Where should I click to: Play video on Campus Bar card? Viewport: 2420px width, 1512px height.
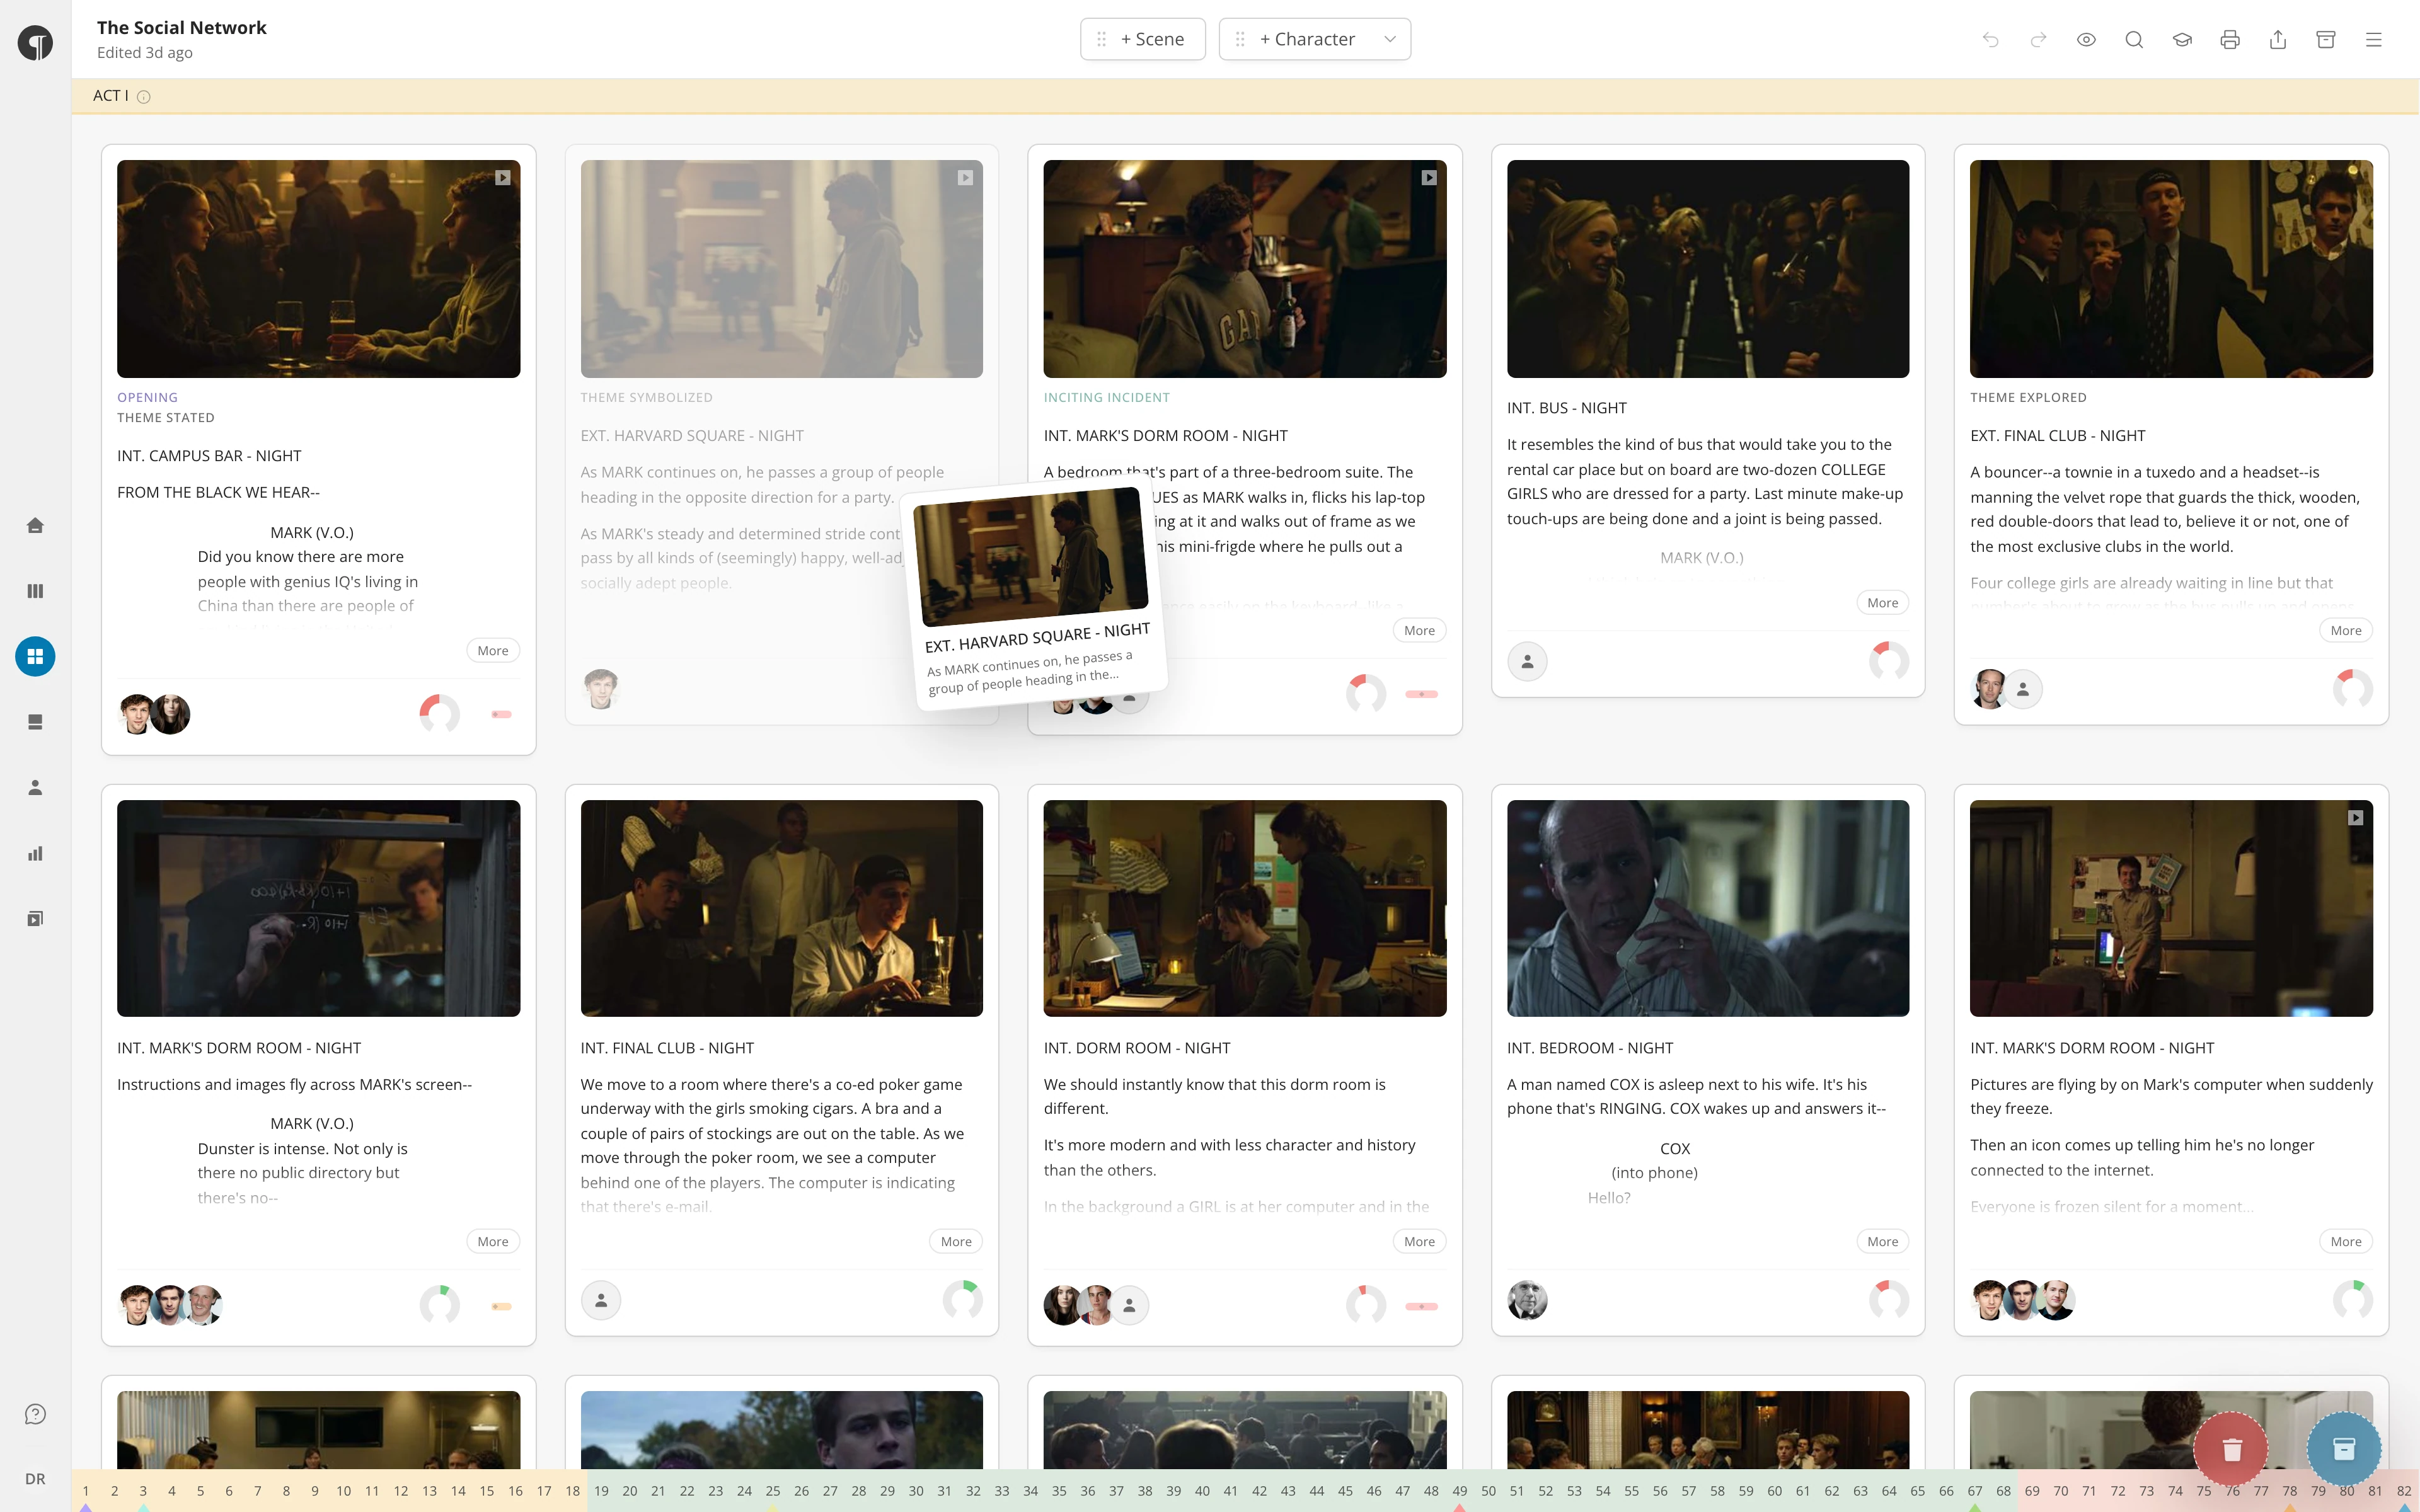(x=503, y=178)
